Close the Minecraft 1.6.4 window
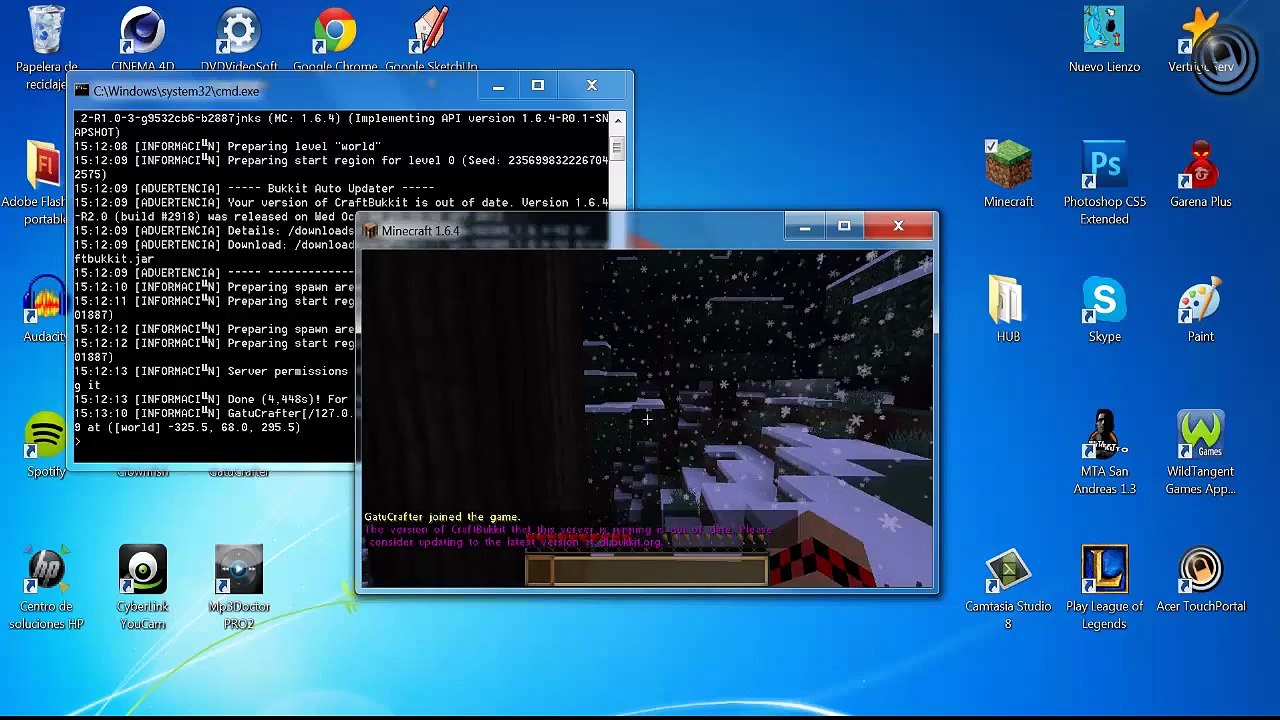The height and width of the screenshot is (720, 1280). (x=898, y=227)
